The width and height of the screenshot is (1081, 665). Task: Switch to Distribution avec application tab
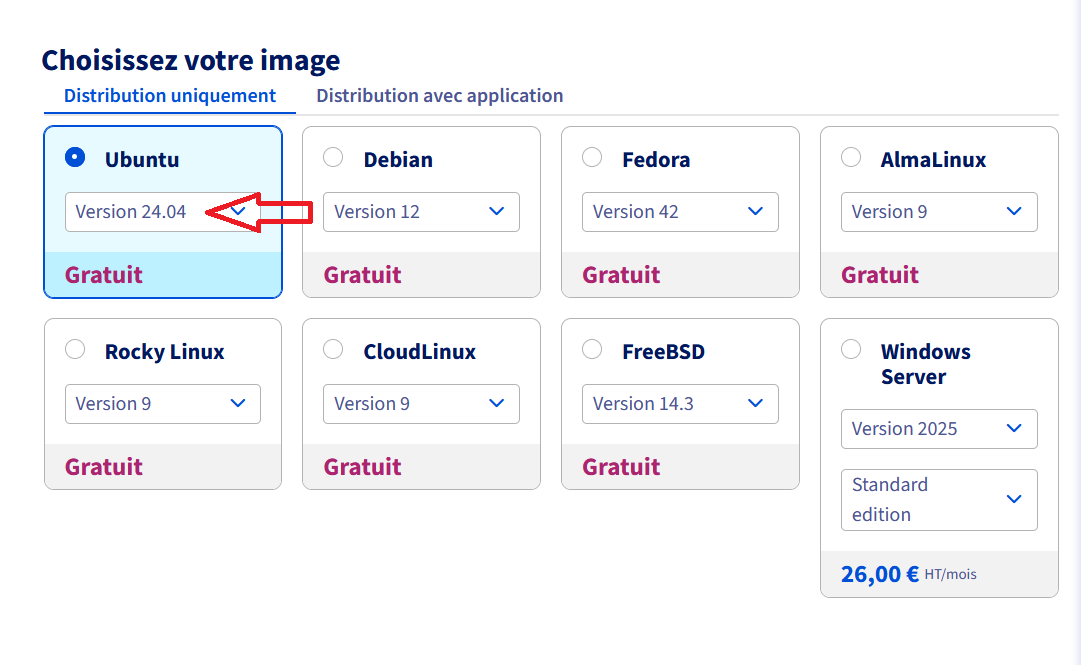440,96
